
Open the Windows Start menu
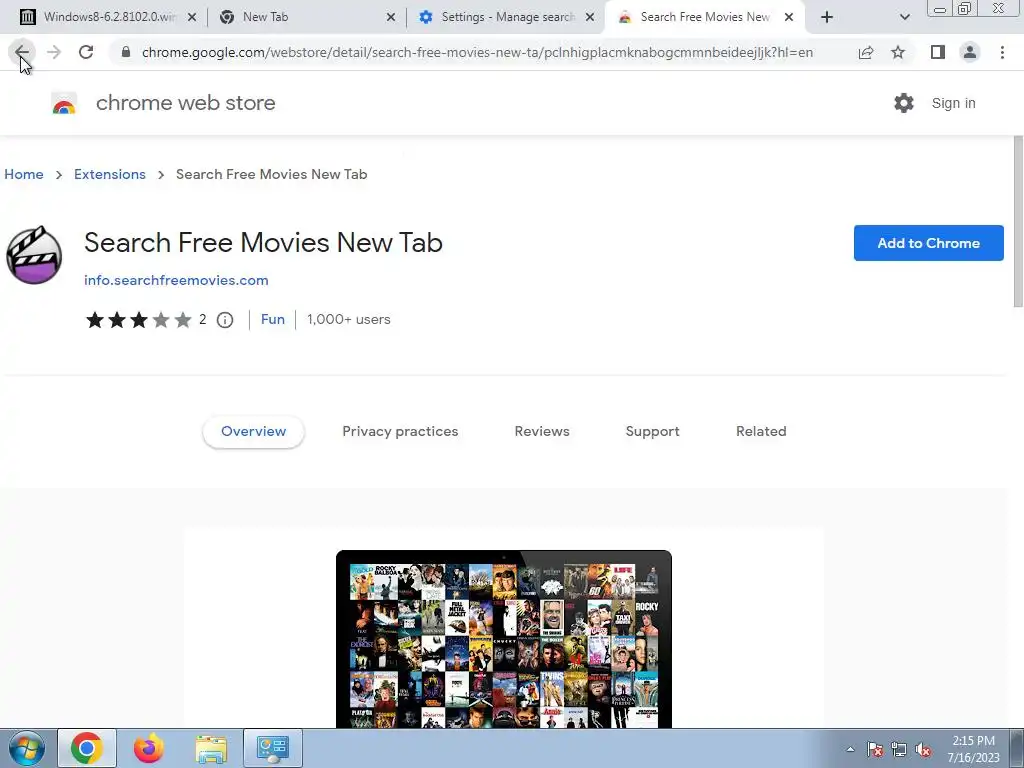[x=26, y=748]
